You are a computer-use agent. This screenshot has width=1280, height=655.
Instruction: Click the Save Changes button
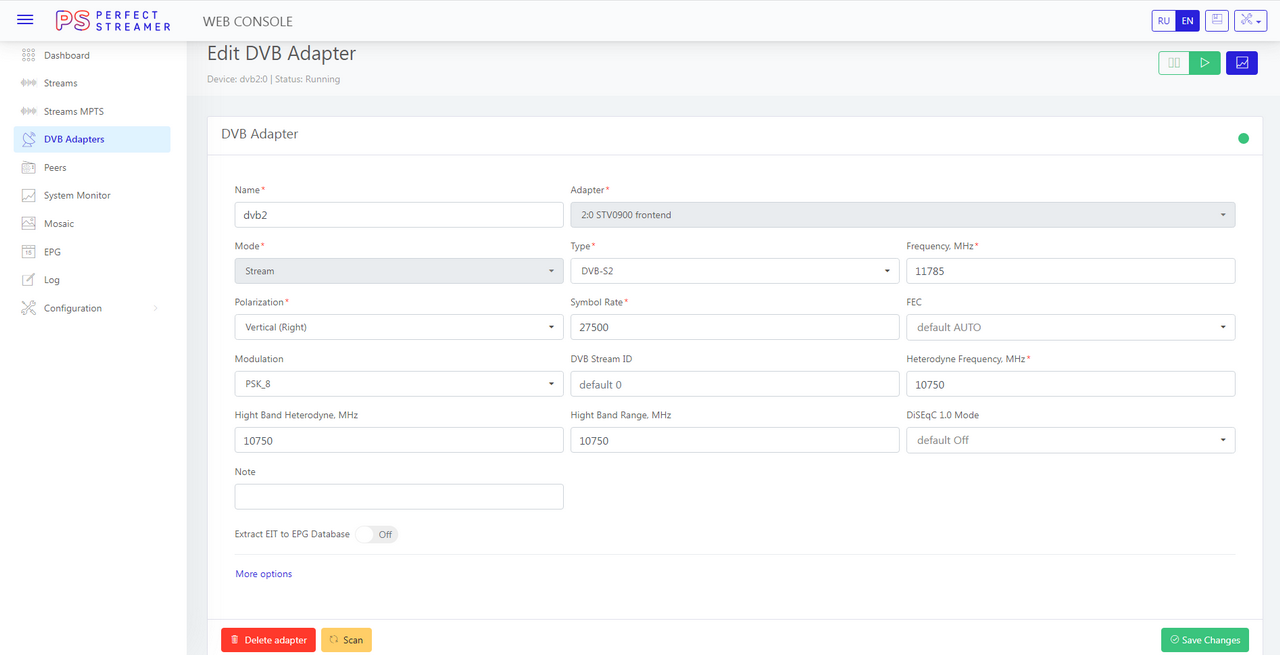click(1204, 640)
